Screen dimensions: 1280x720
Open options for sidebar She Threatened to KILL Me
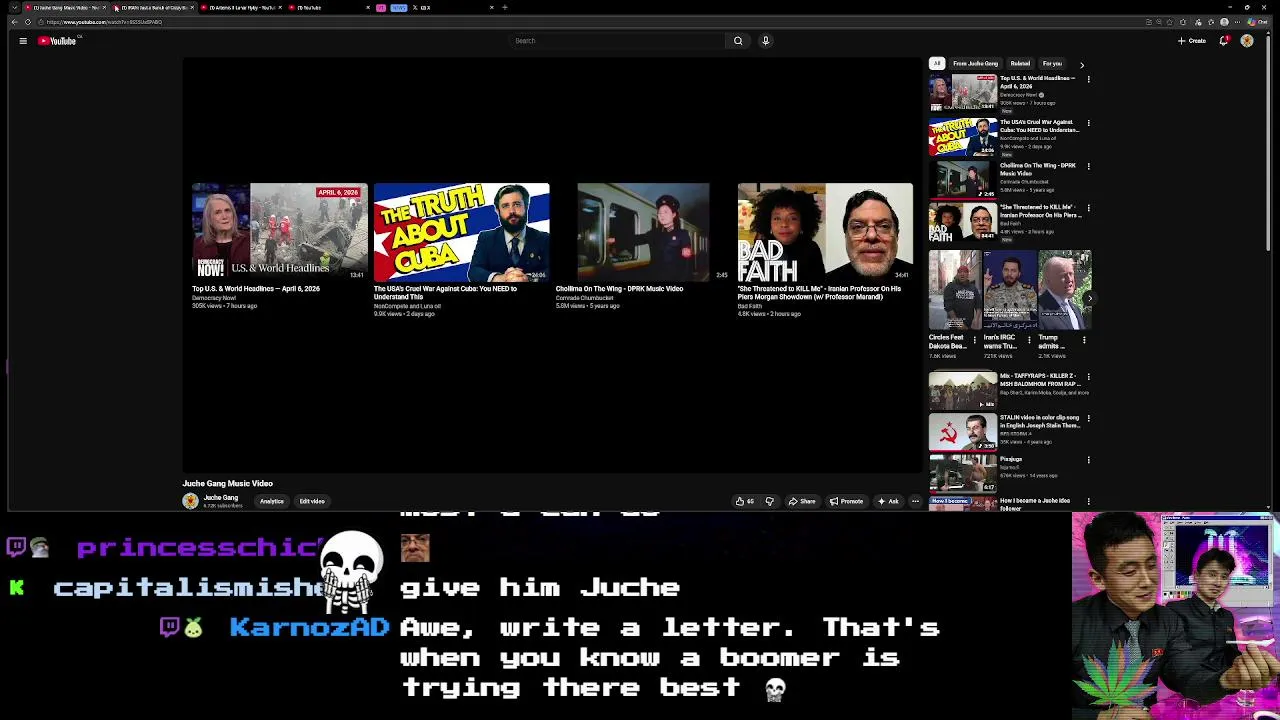coord(1088,208)
